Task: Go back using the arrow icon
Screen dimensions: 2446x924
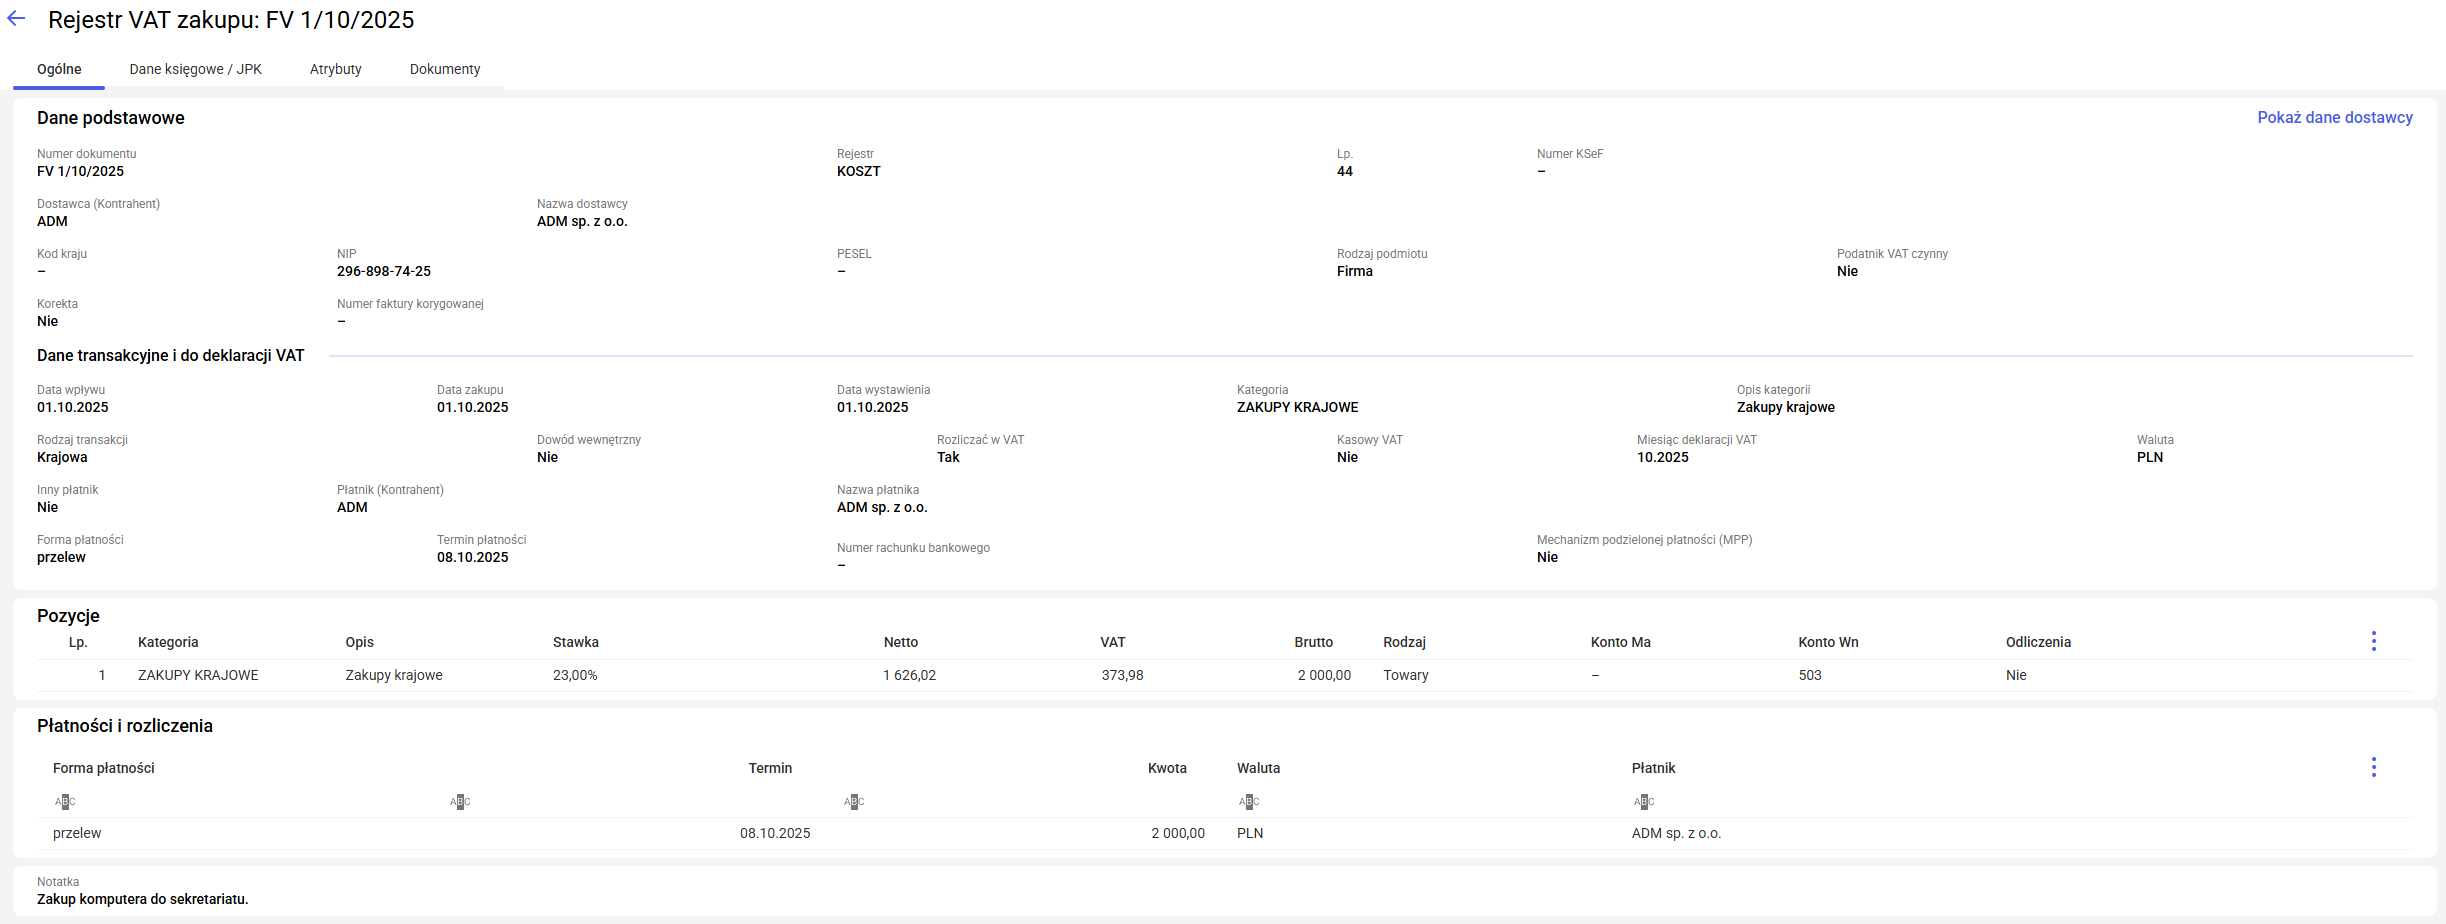Action: (16, 19)
